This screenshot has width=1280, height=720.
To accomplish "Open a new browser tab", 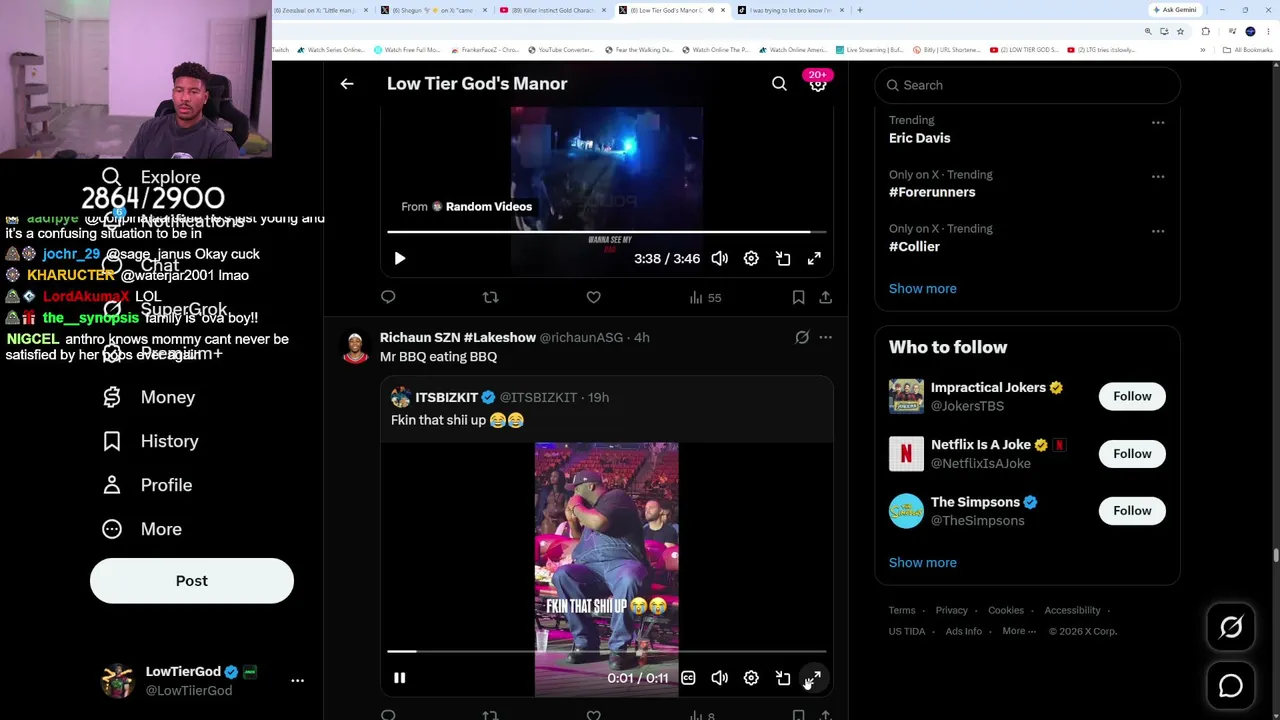I will [x=859, y=10].
